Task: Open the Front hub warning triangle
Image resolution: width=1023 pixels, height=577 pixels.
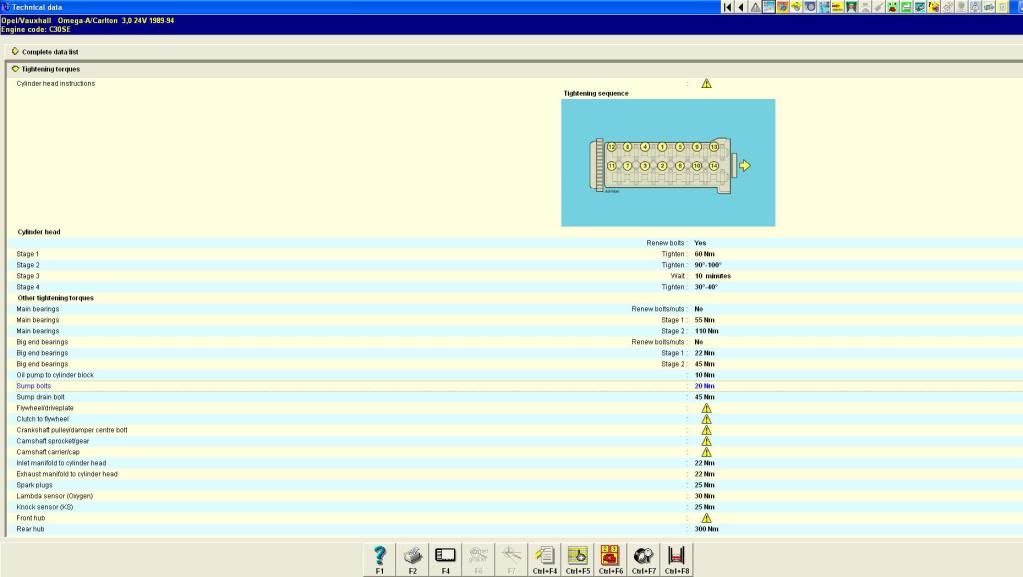Action: (x=706, y=518)
